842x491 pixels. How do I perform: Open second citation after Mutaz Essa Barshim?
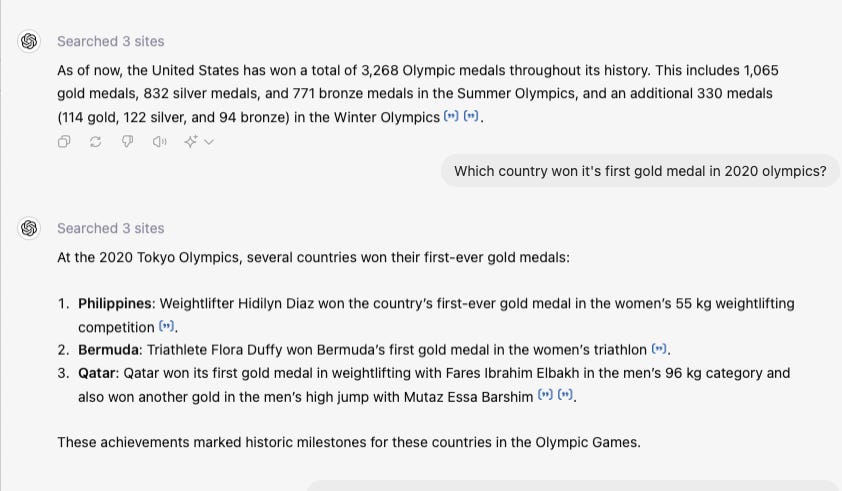click(565, 395)
